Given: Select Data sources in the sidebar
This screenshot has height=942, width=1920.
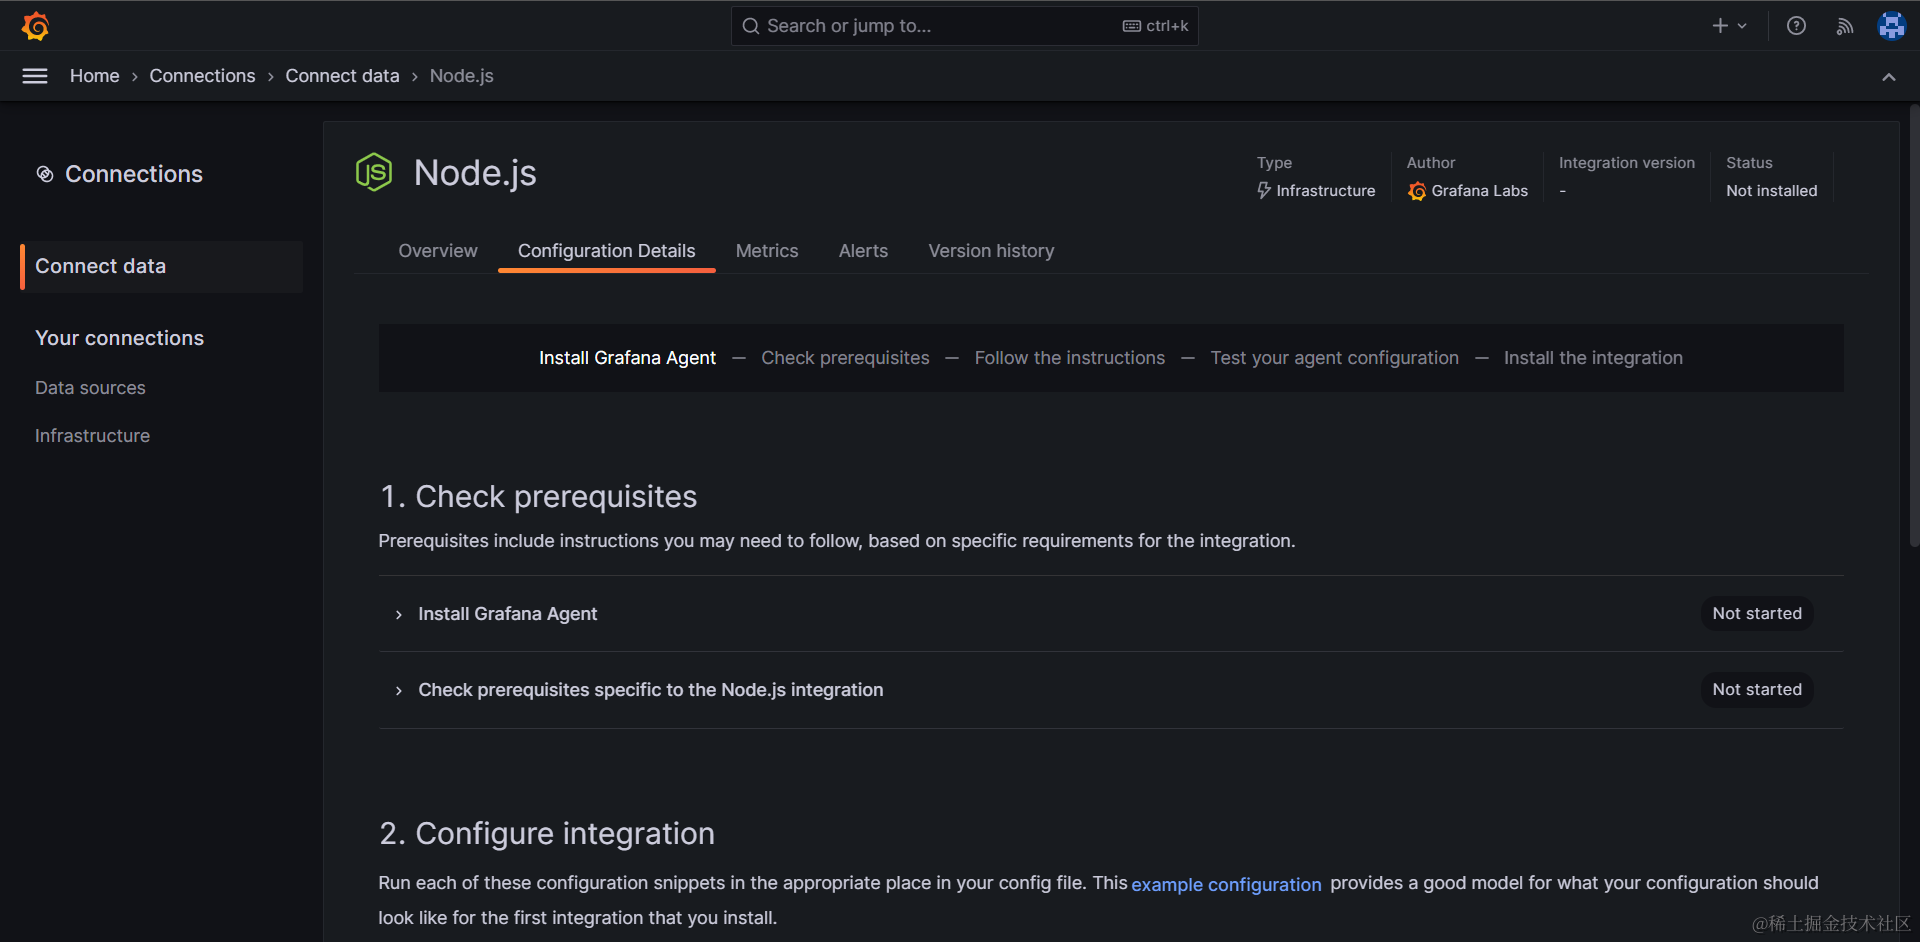Looking at the screenshot, I should point(90,388).
